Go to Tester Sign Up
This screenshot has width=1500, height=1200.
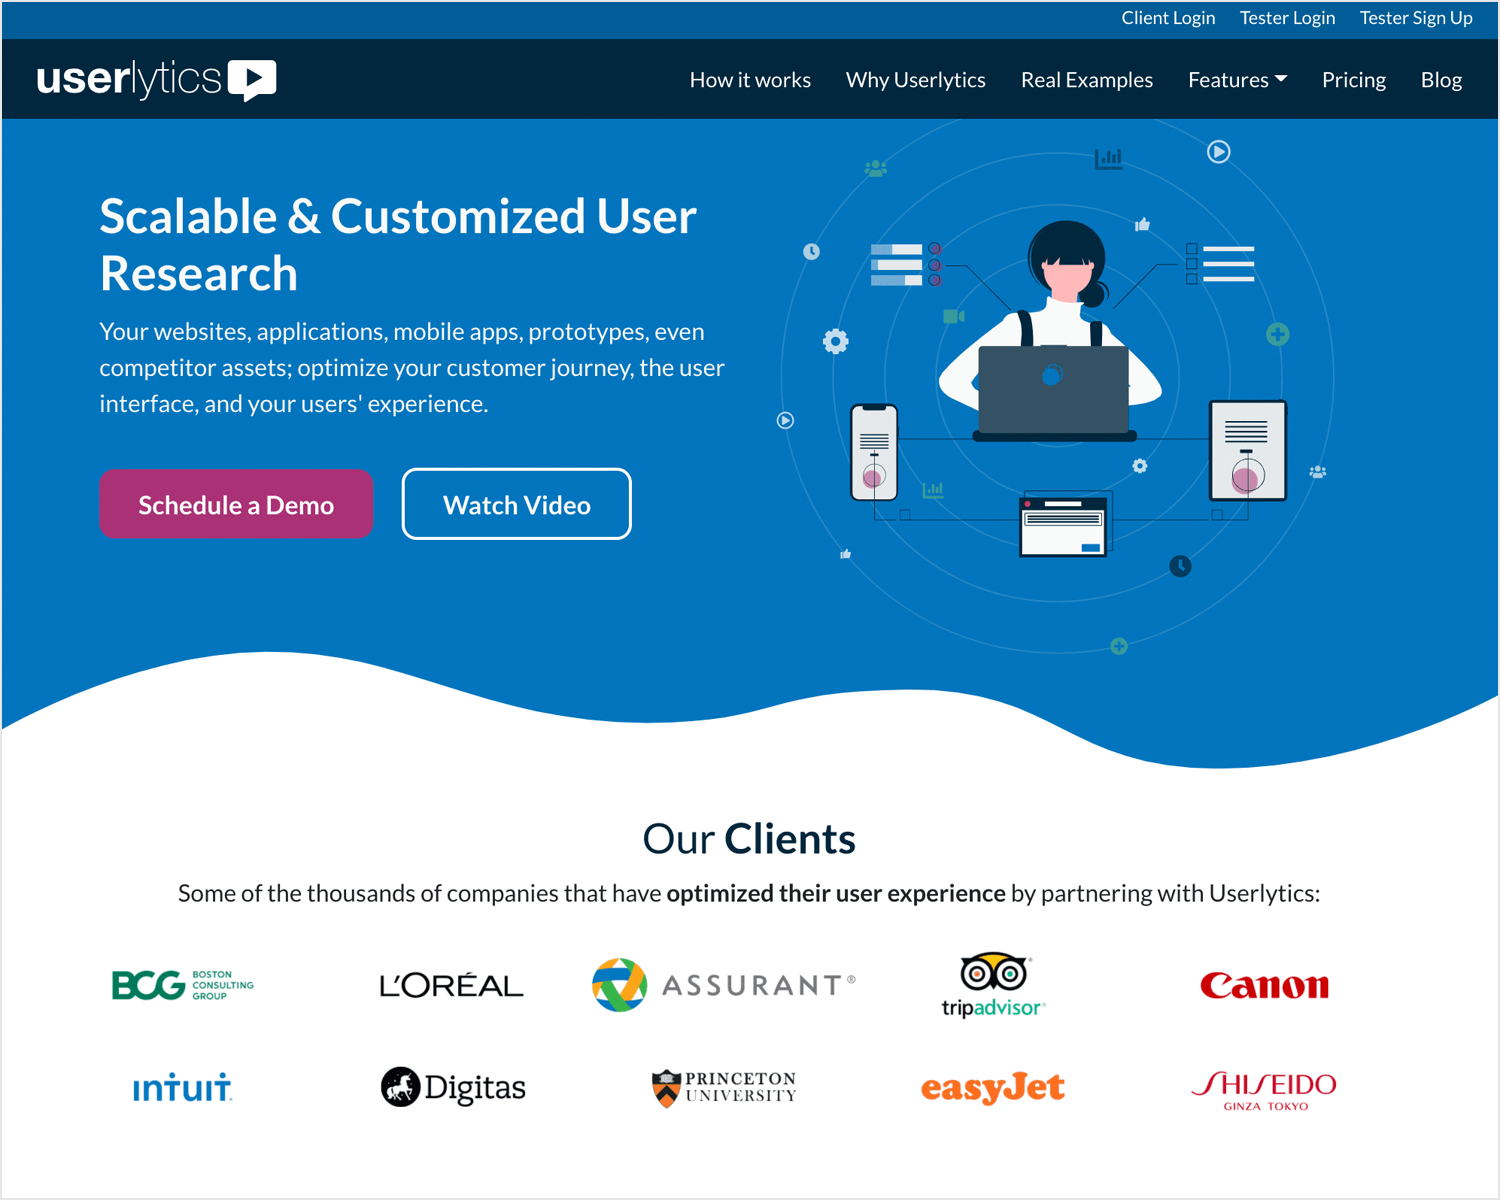tap(1416, 18)
